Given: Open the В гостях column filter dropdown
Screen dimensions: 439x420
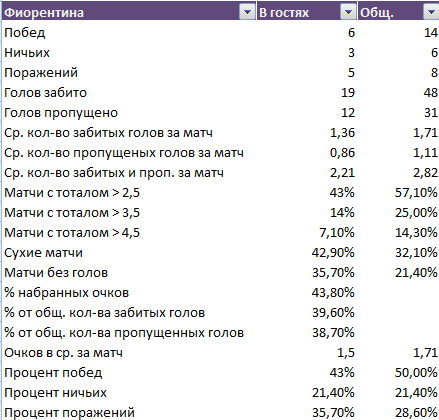Looking at the screenshot, I should (x=348, y=12).
